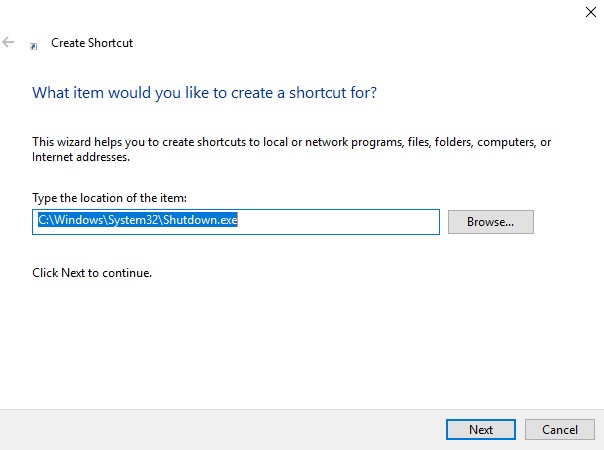Viewport: 604px width, 450px height.
Task: Click the "Create Shortcut" window title text
Action: tap(92, 44)
